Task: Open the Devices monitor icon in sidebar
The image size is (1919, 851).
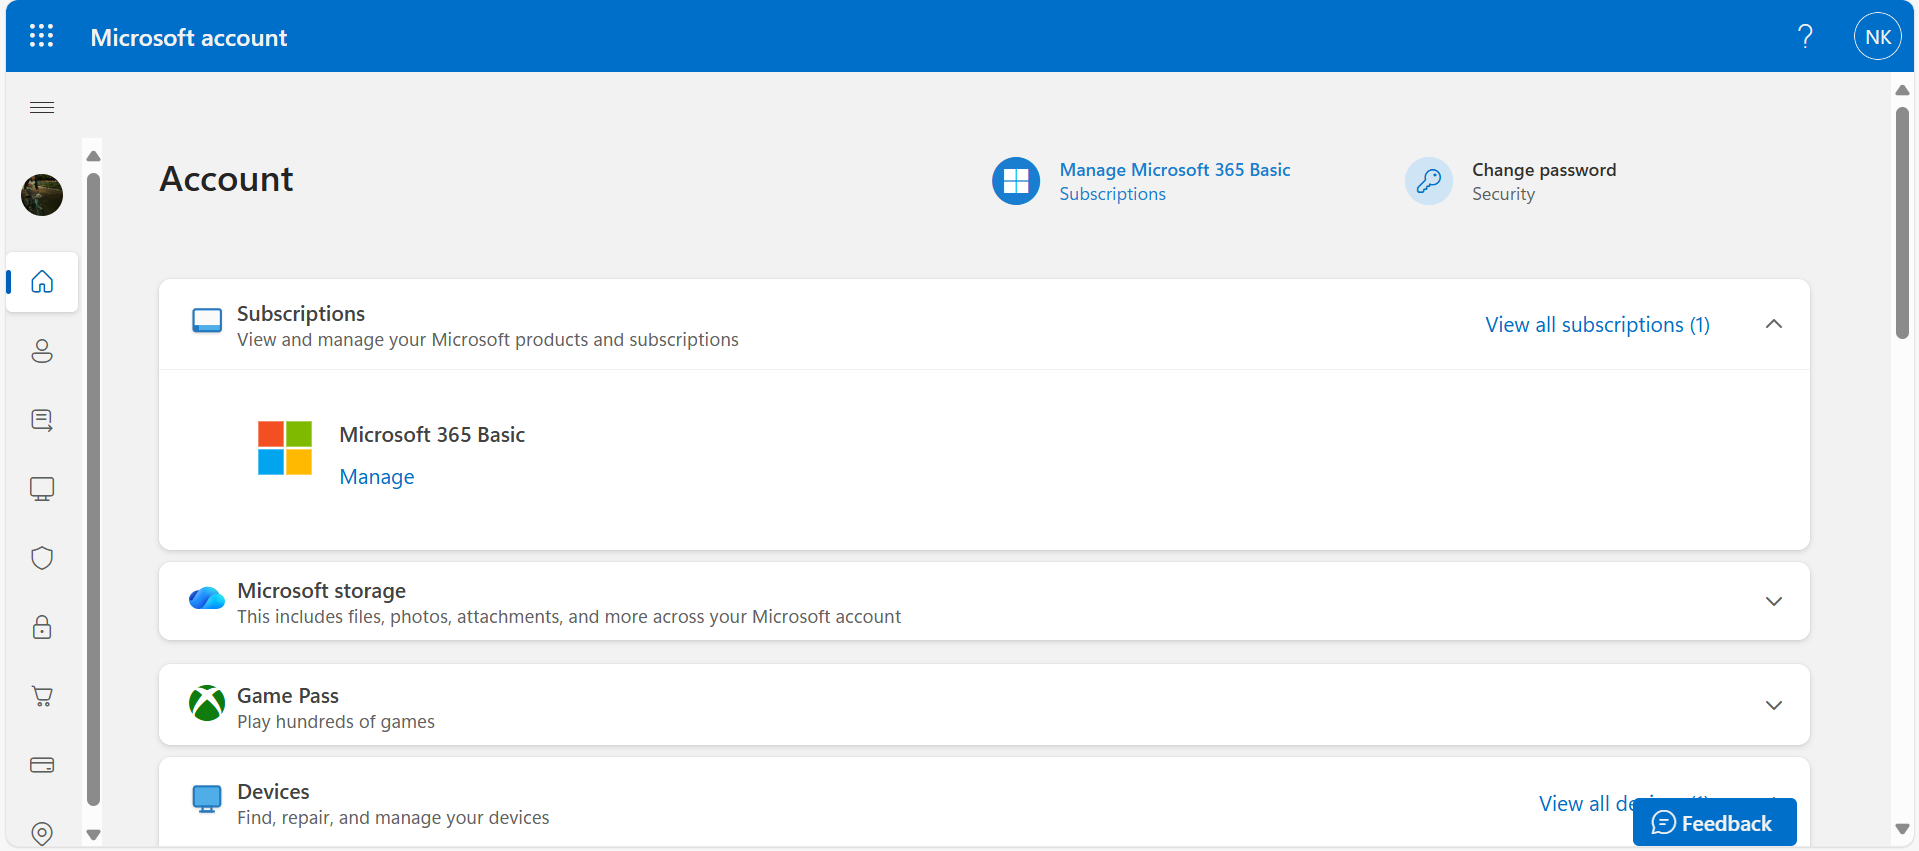Action: pos(42,489)
